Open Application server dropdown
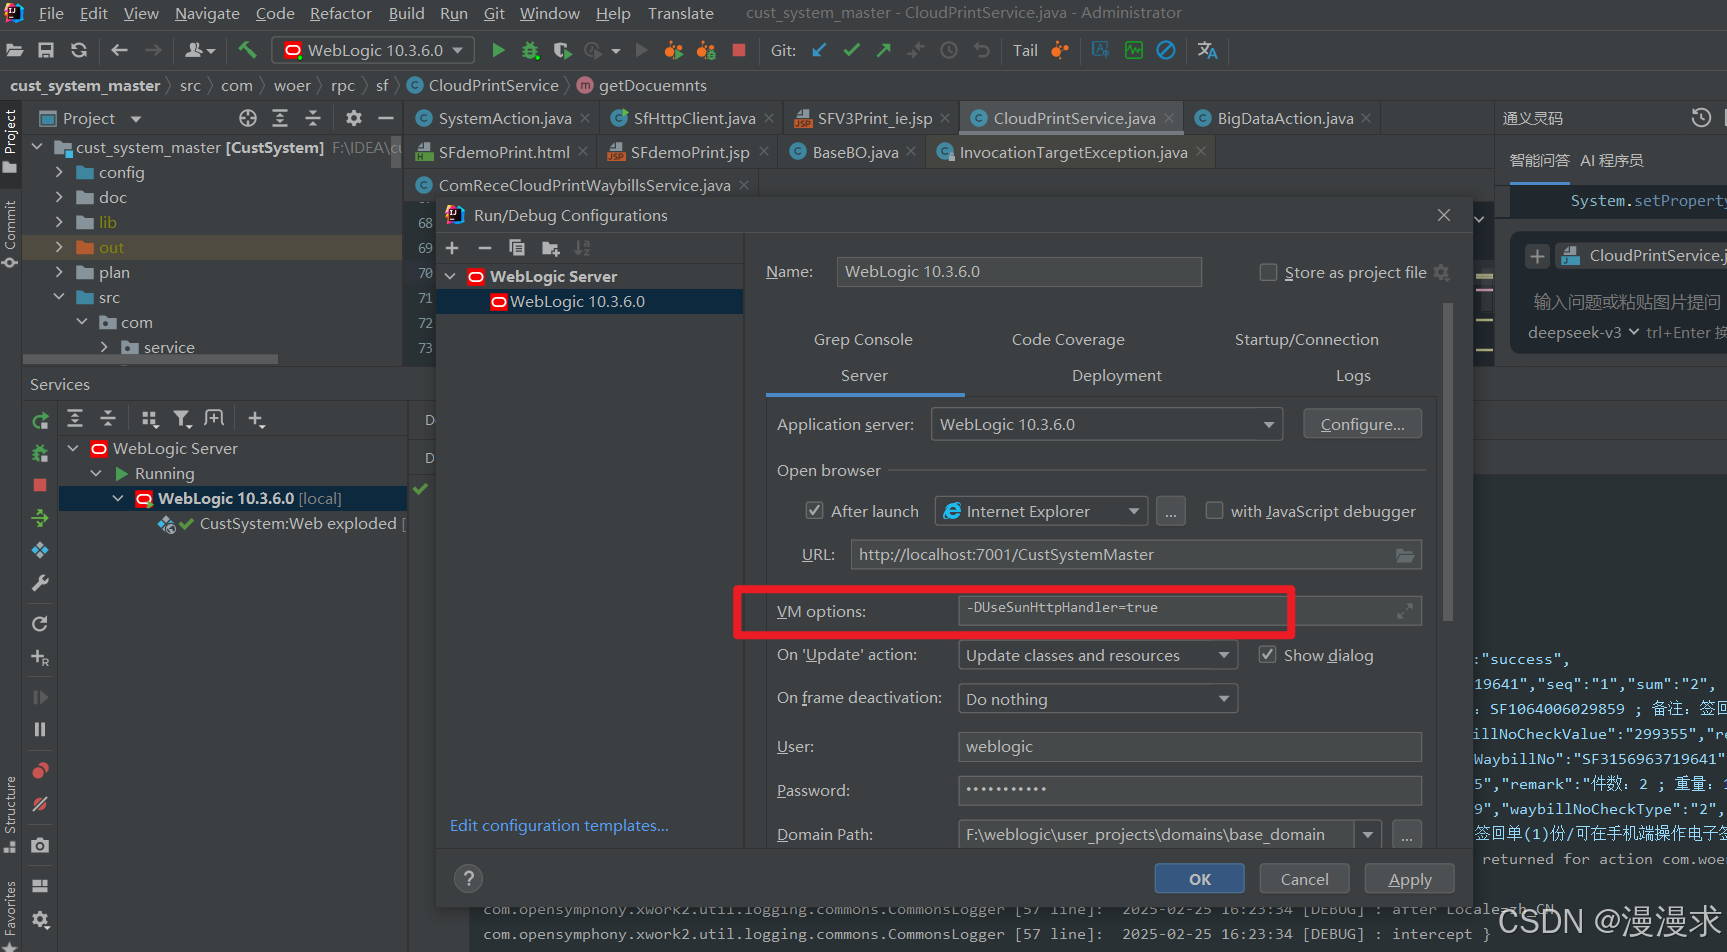 pyautogui.click(x=1107, y=424)
